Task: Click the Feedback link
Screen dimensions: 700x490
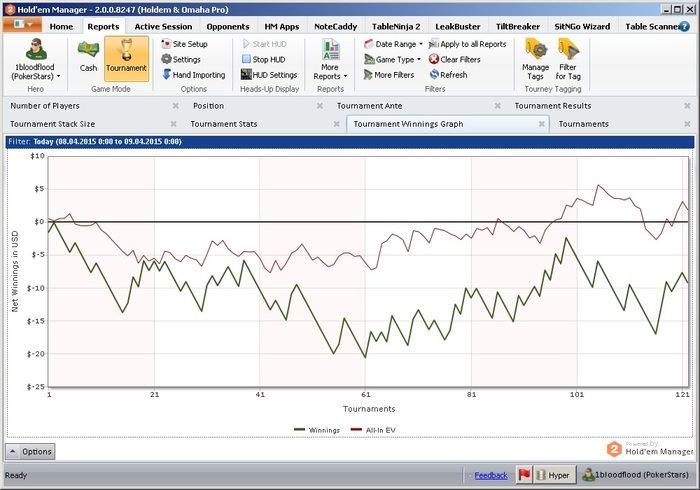Action: [491, 475]
